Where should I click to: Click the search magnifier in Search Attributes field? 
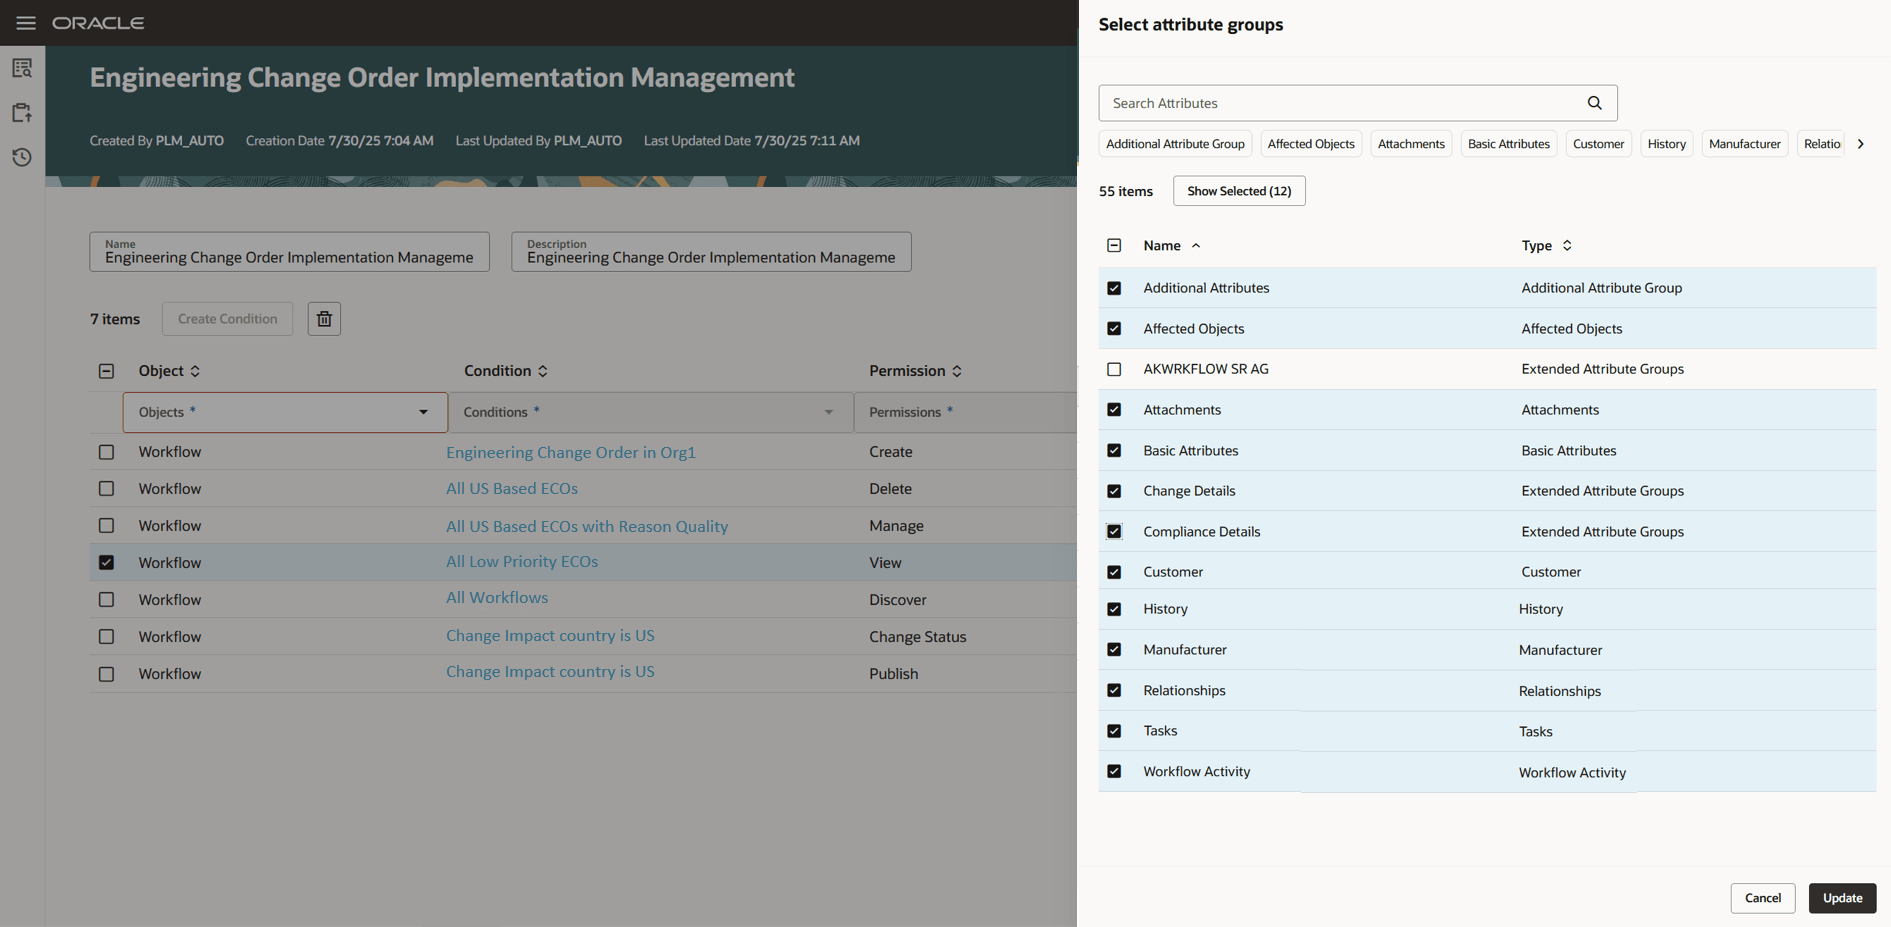tap(1594, 102)
